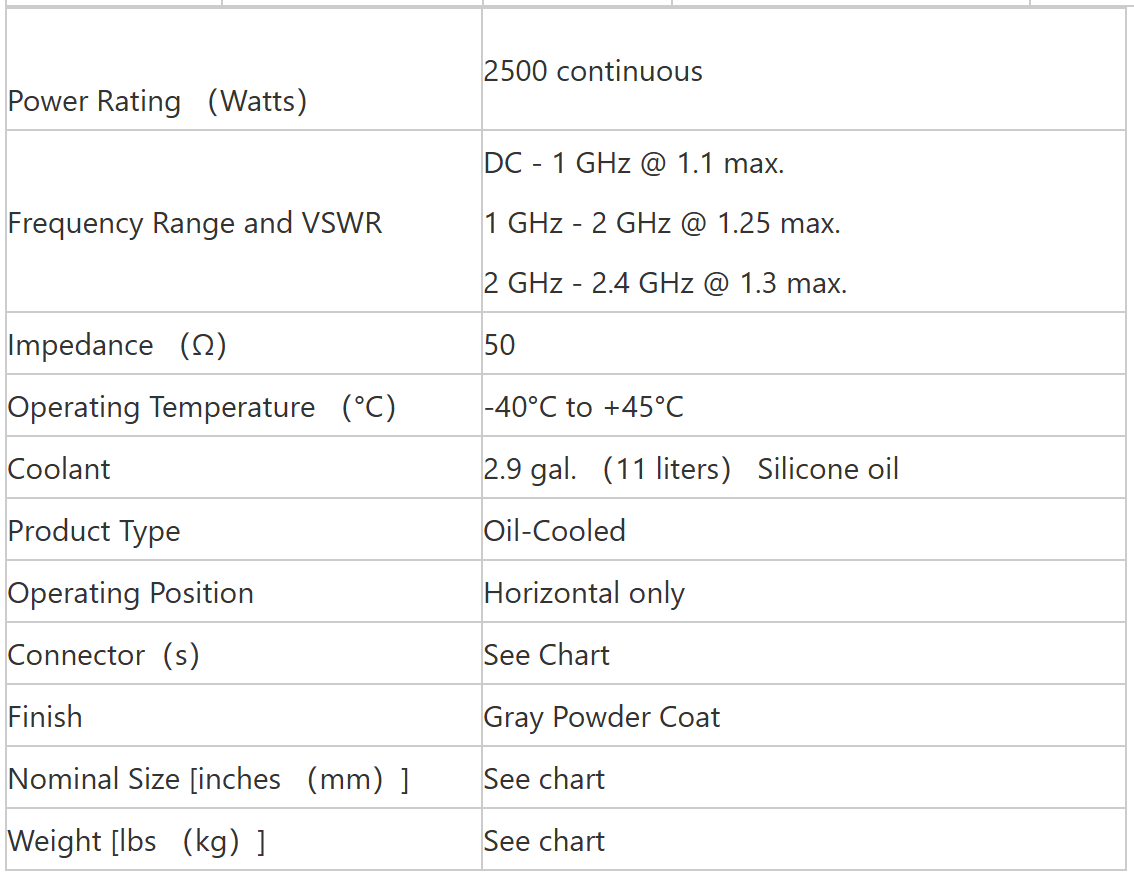Select the Operating Position label
The image size is (1134, 874).
pyautogui.click(x=130, y=593)
